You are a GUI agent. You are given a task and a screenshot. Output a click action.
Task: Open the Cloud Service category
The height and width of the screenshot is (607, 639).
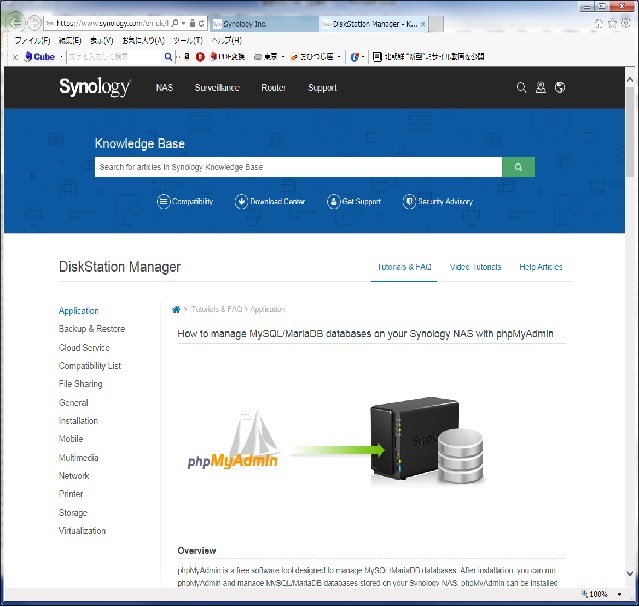(84, 347)
